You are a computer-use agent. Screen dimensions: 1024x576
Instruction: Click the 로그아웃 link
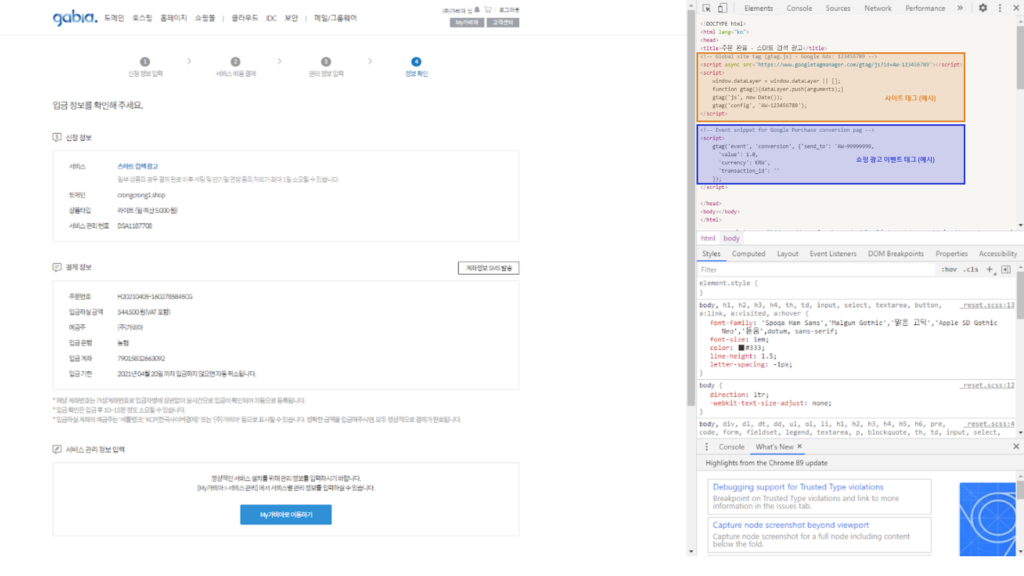509,10
